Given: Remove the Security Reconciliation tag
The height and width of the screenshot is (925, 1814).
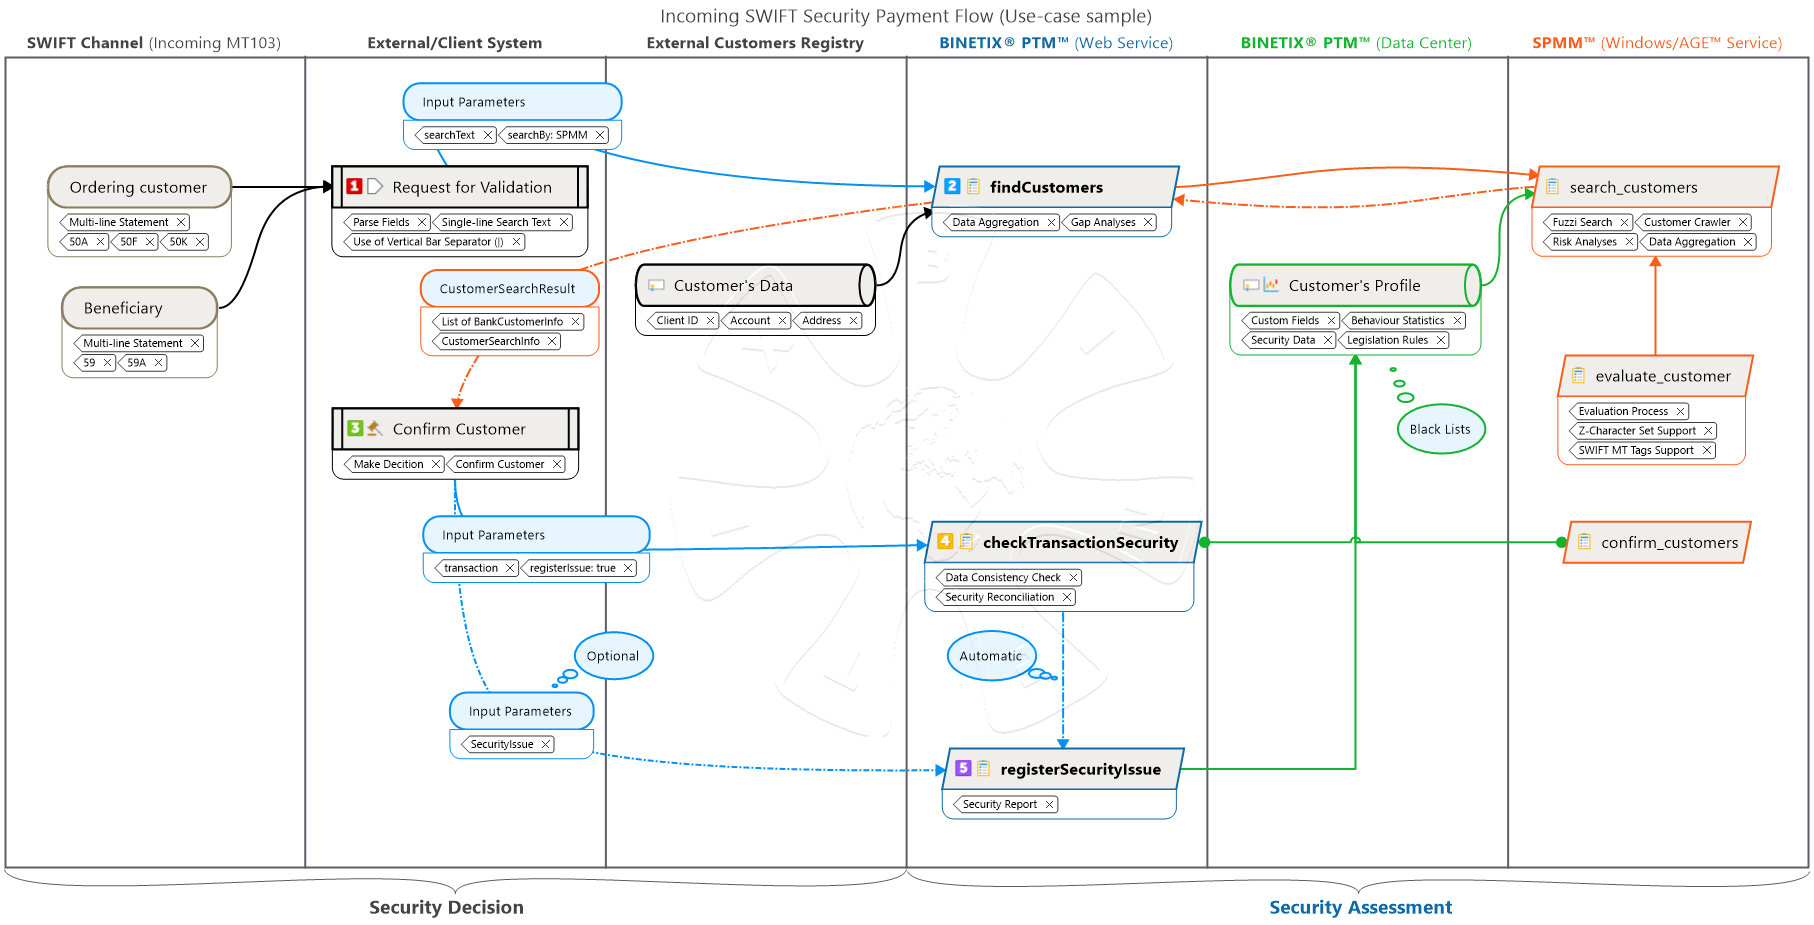Looking at the screenshot, I should (1067, 597).
